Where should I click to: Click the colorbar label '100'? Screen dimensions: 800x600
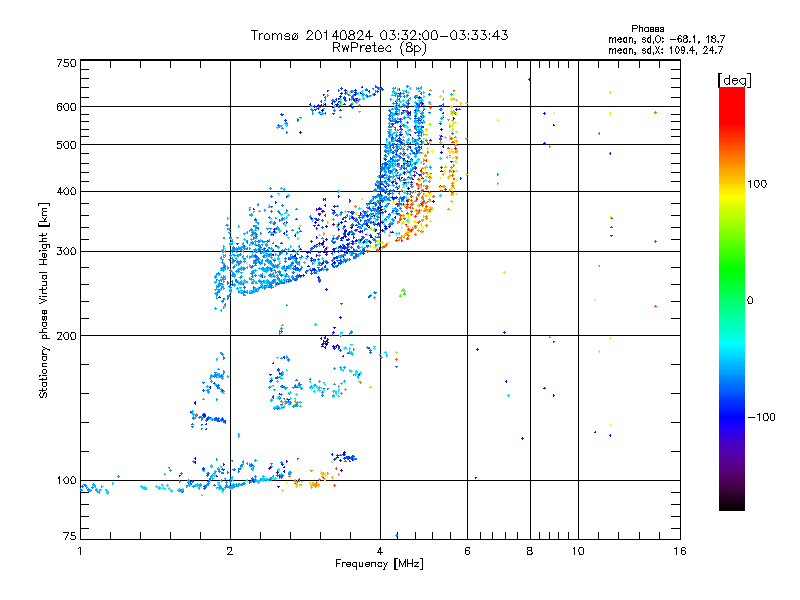(x=757, y=184)
